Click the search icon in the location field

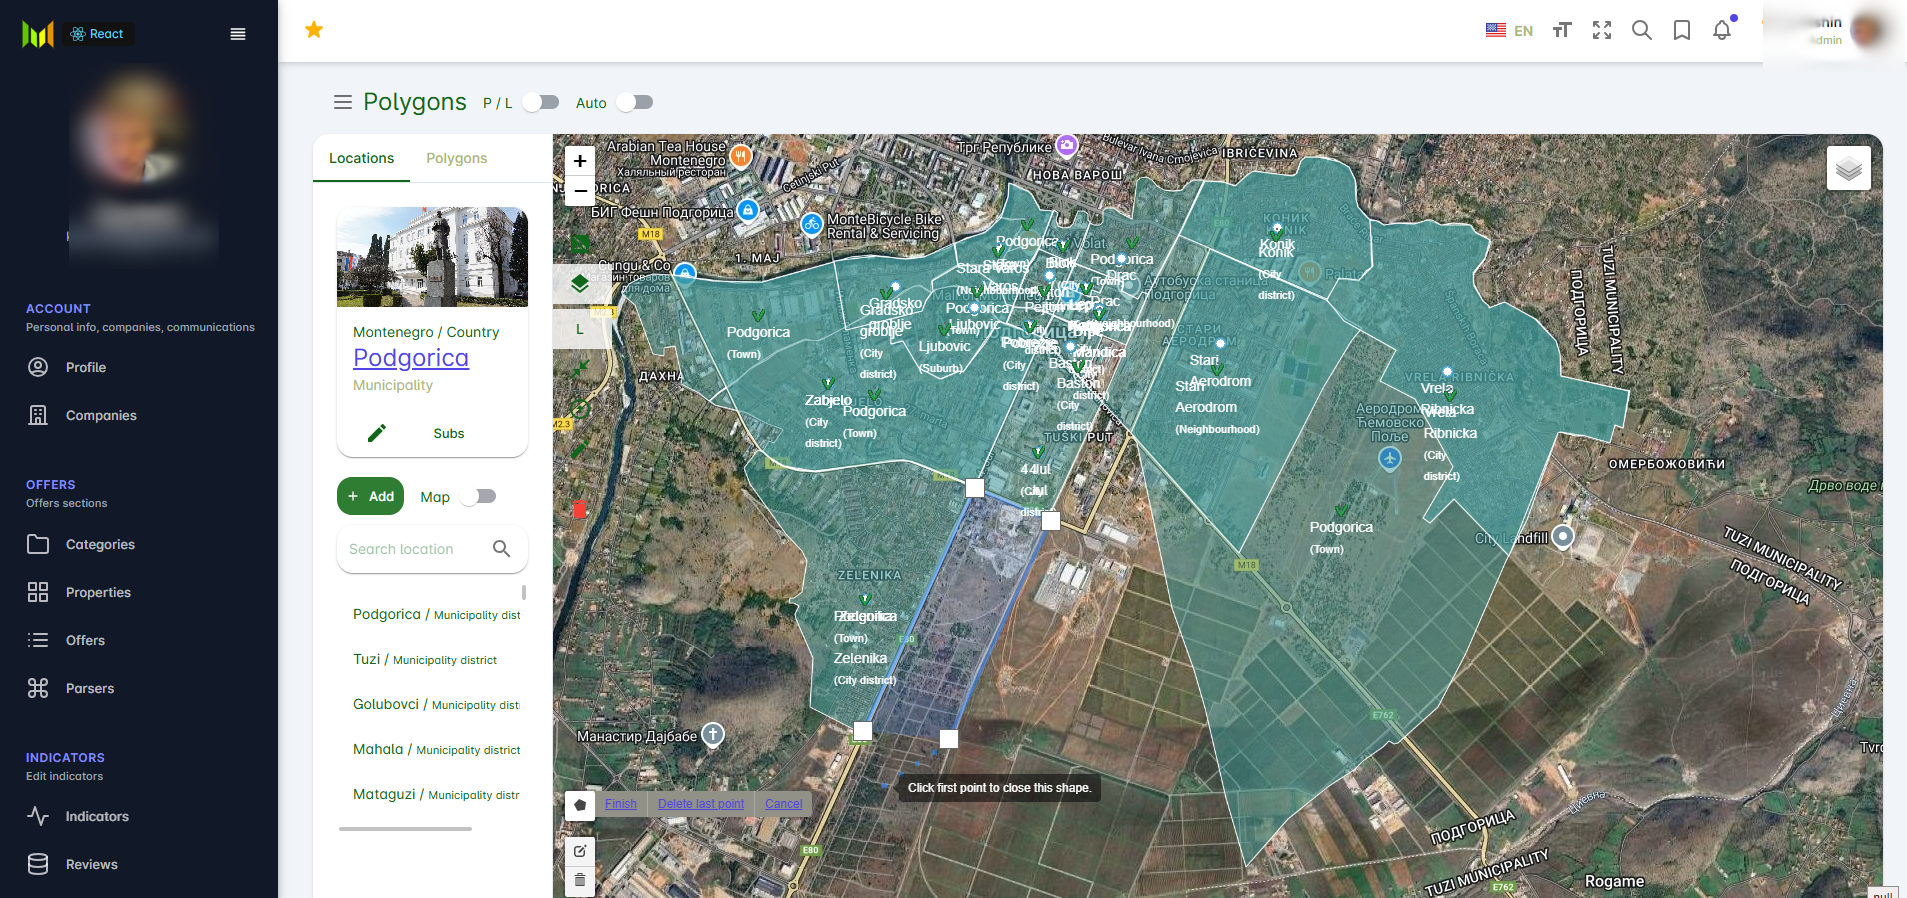502,549
